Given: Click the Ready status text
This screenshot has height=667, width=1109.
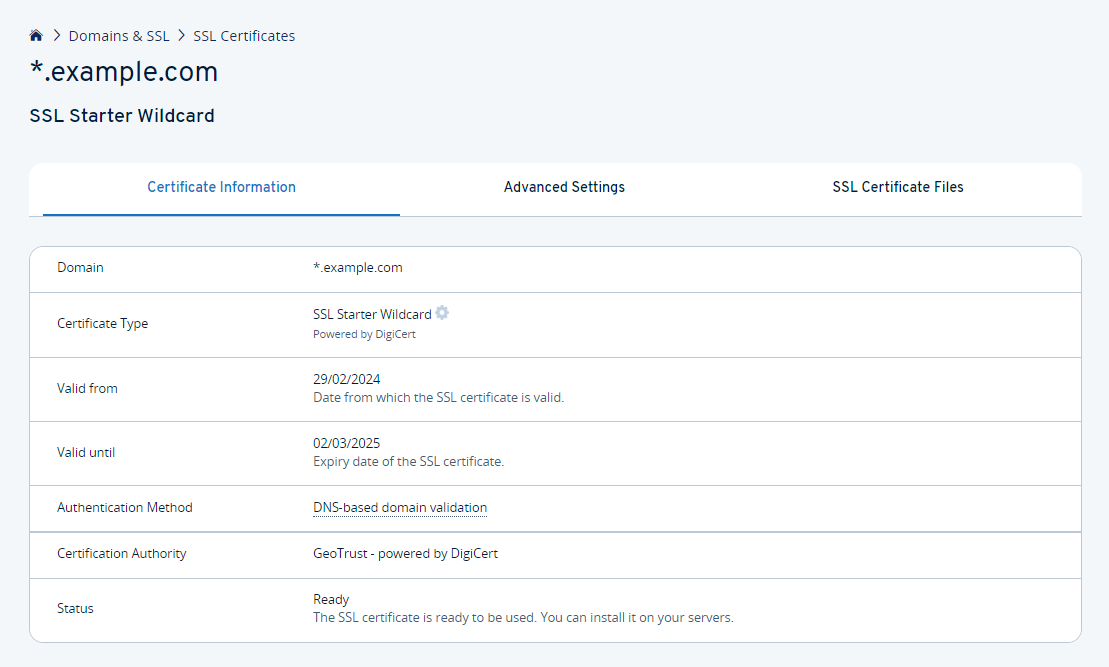Looking at the screenshot, I should coord(331,599).
